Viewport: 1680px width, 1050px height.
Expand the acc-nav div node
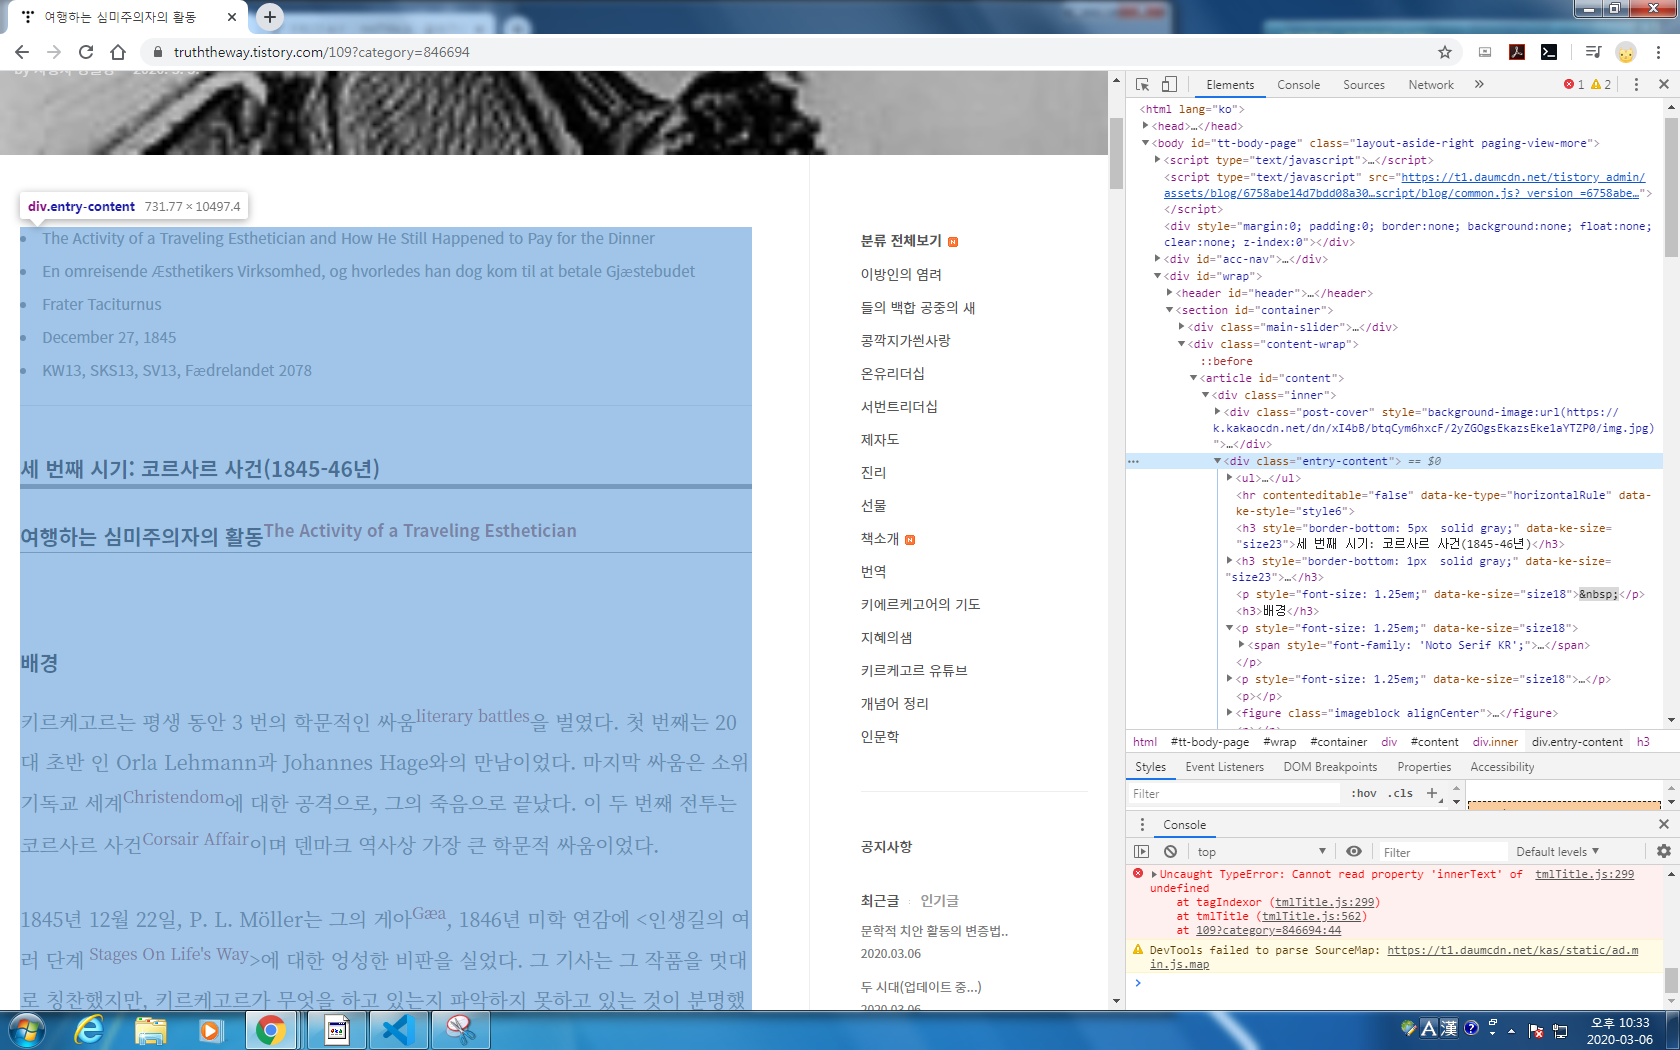pyautogui.click(x=1158, y=259)
